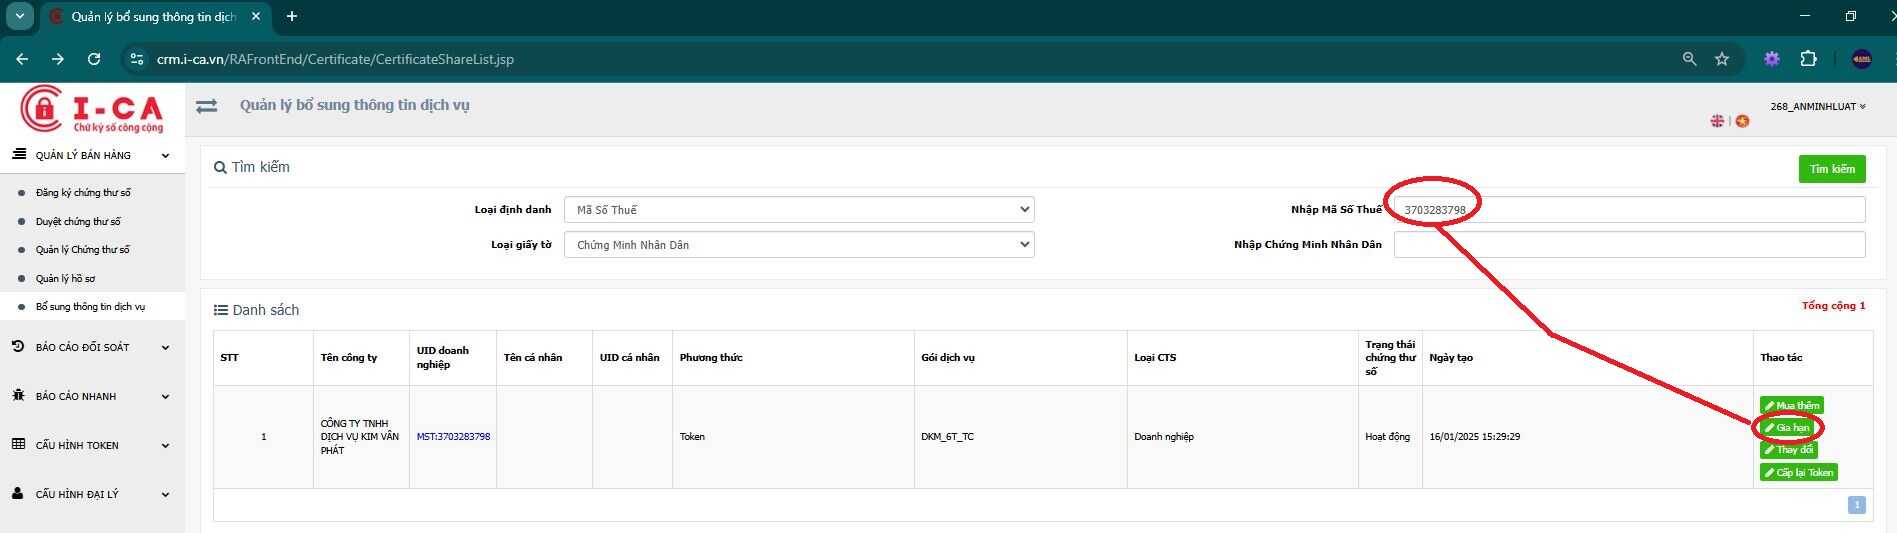The height and width of the screenshot is (533, 1897).
Task: Go back in browser history
Action: tap(22, 59)
